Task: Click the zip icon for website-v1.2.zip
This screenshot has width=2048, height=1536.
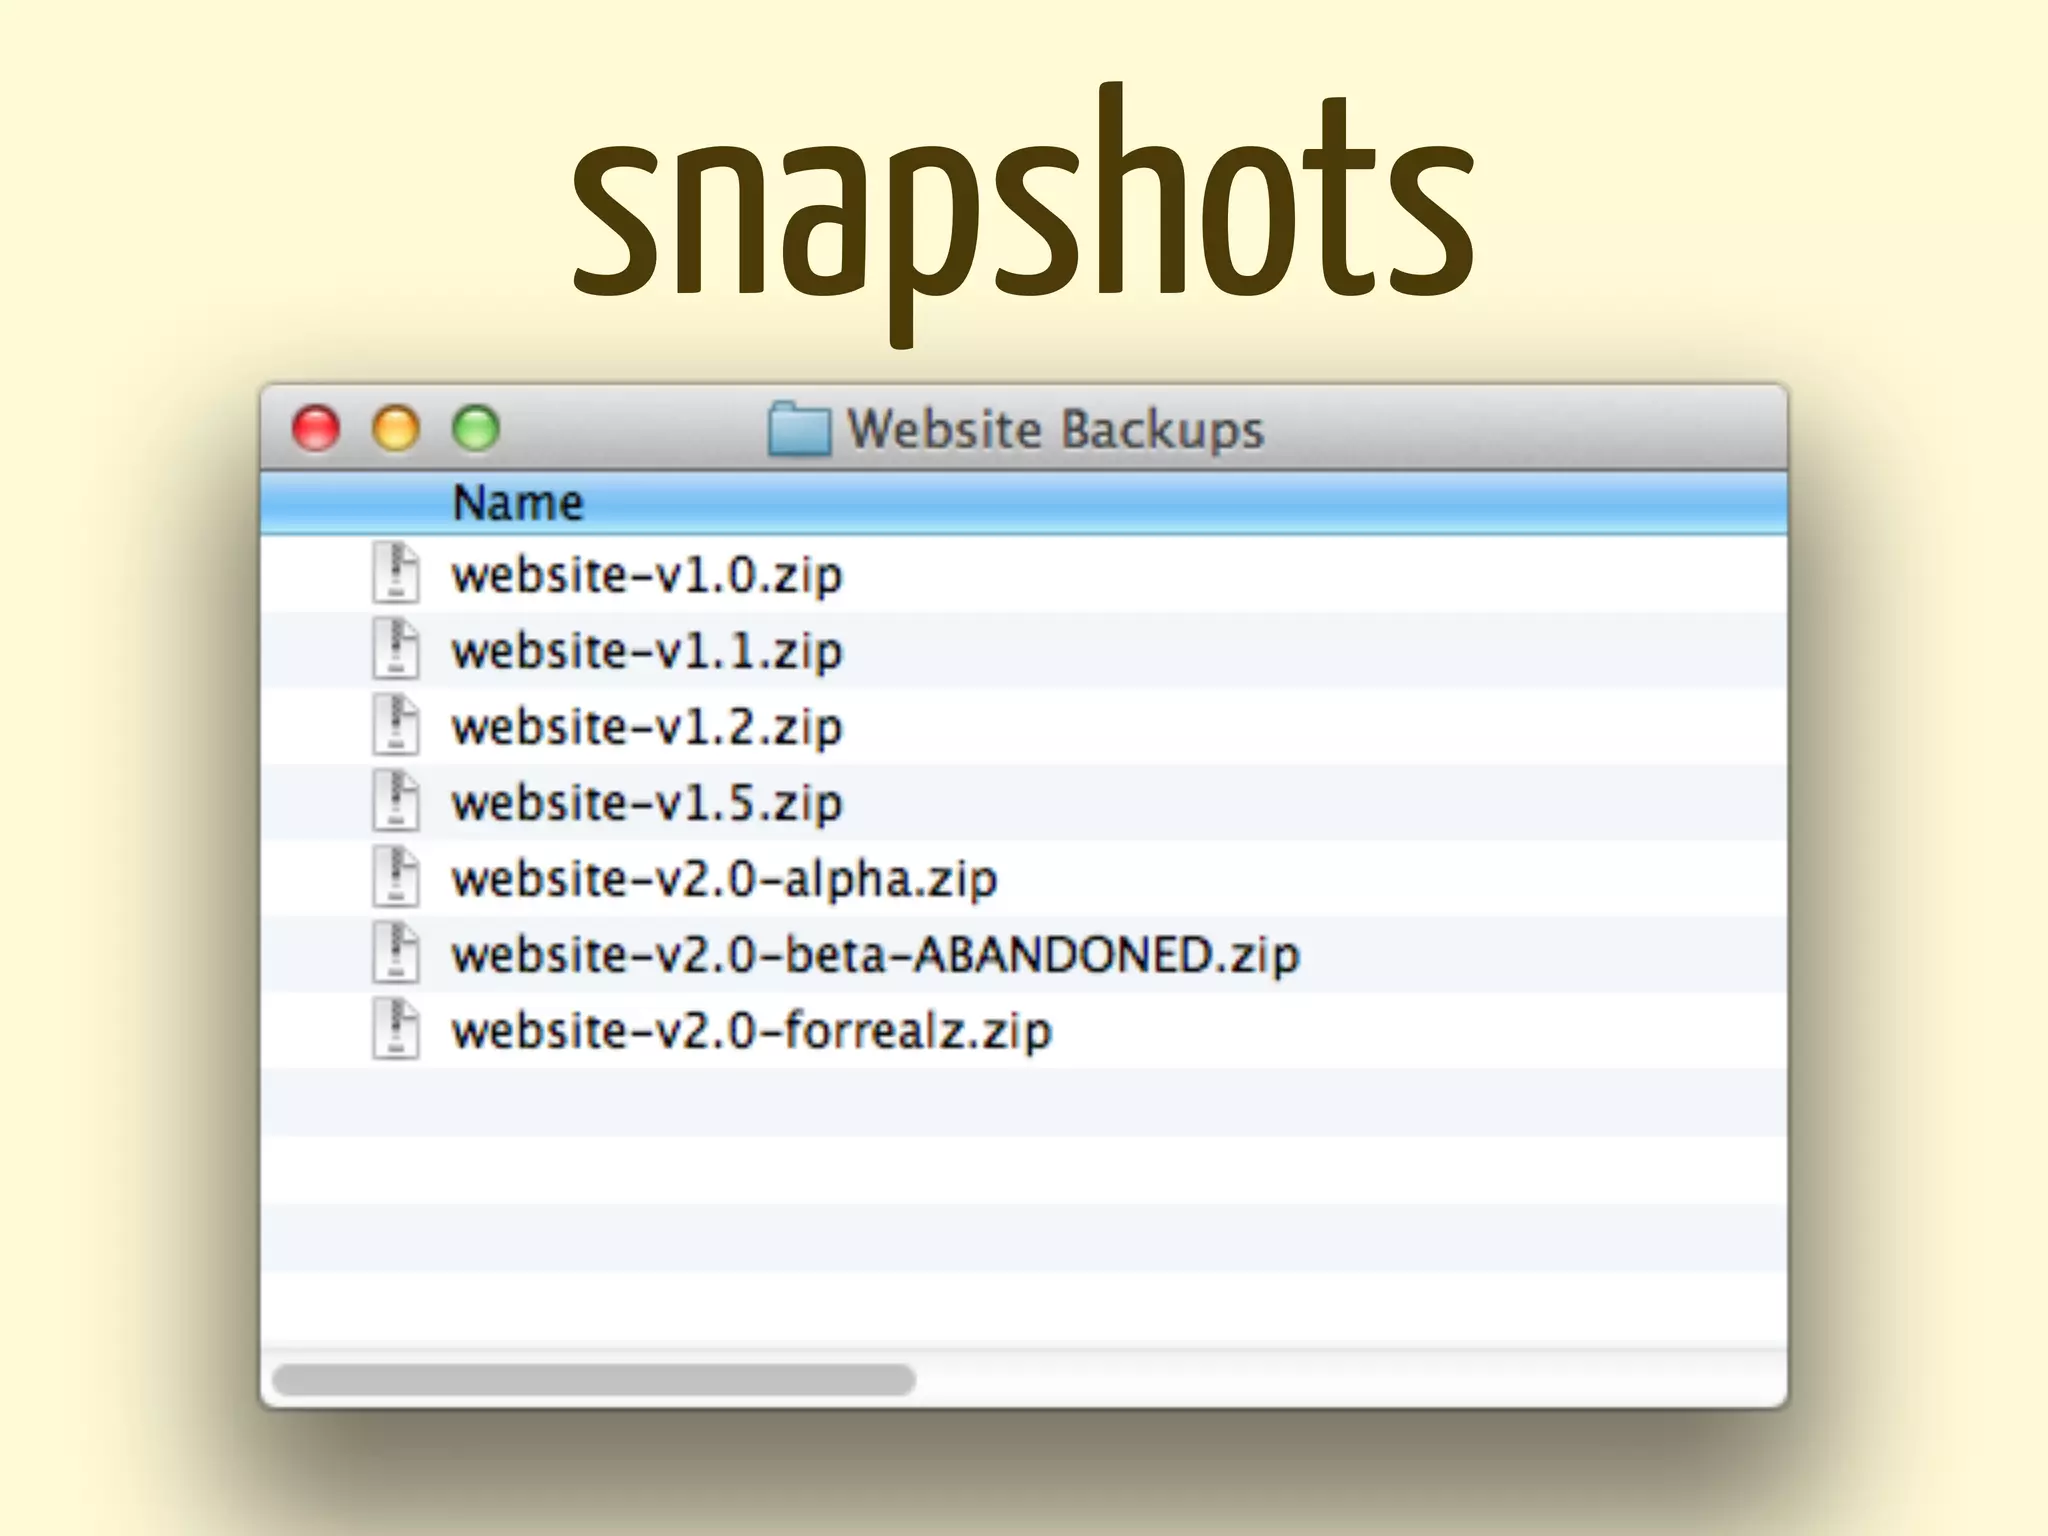Action: (x=396, y=725)
